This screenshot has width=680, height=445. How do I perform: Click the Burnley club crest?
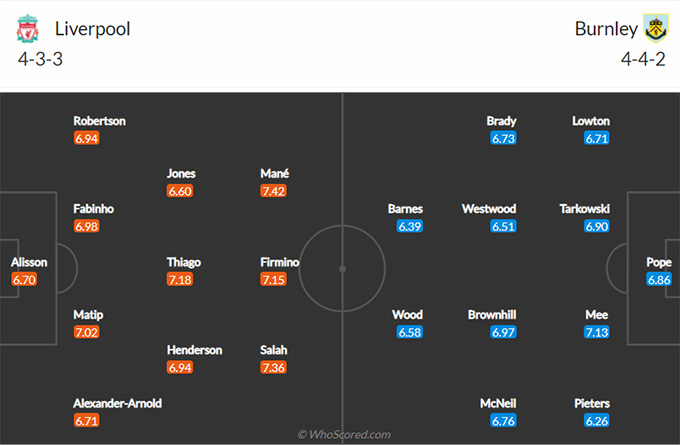pos(655,28)
